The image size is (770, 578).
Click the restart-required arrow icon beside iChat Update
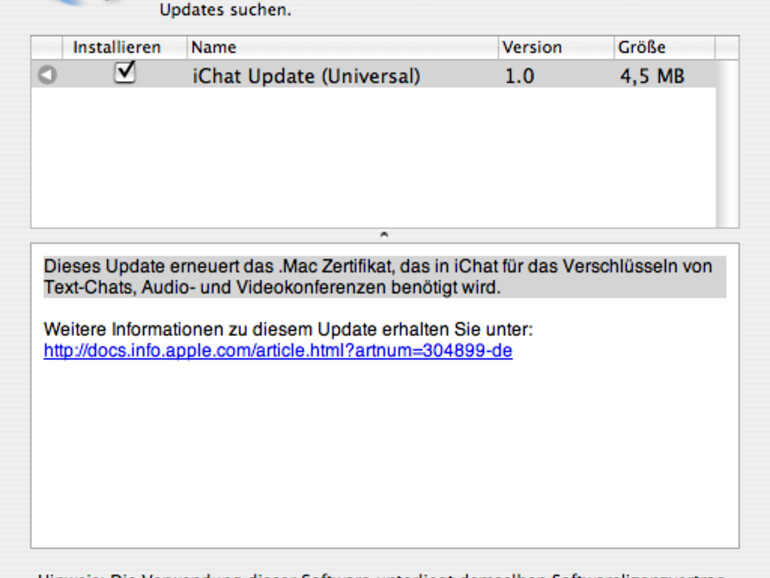point(47,75)
